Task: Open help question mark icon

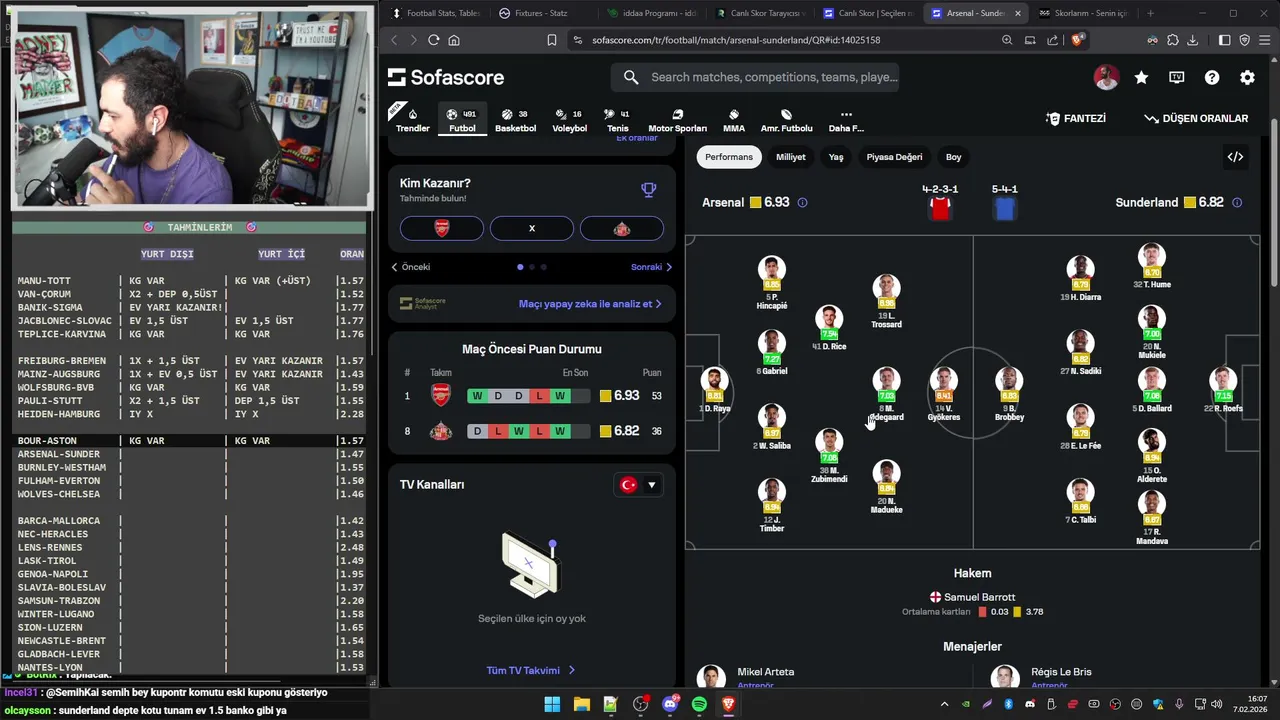Action: (x=1212, y=77)
